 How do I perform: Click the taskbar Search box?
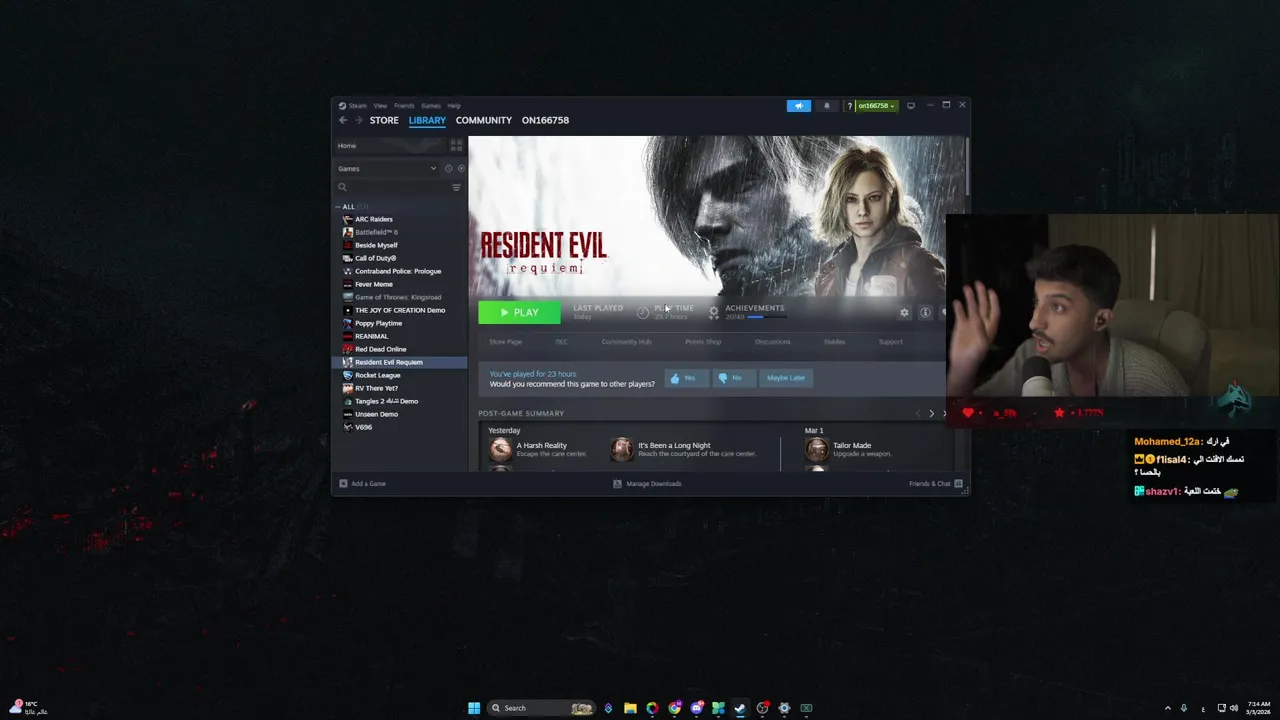[x=540, y=708]
